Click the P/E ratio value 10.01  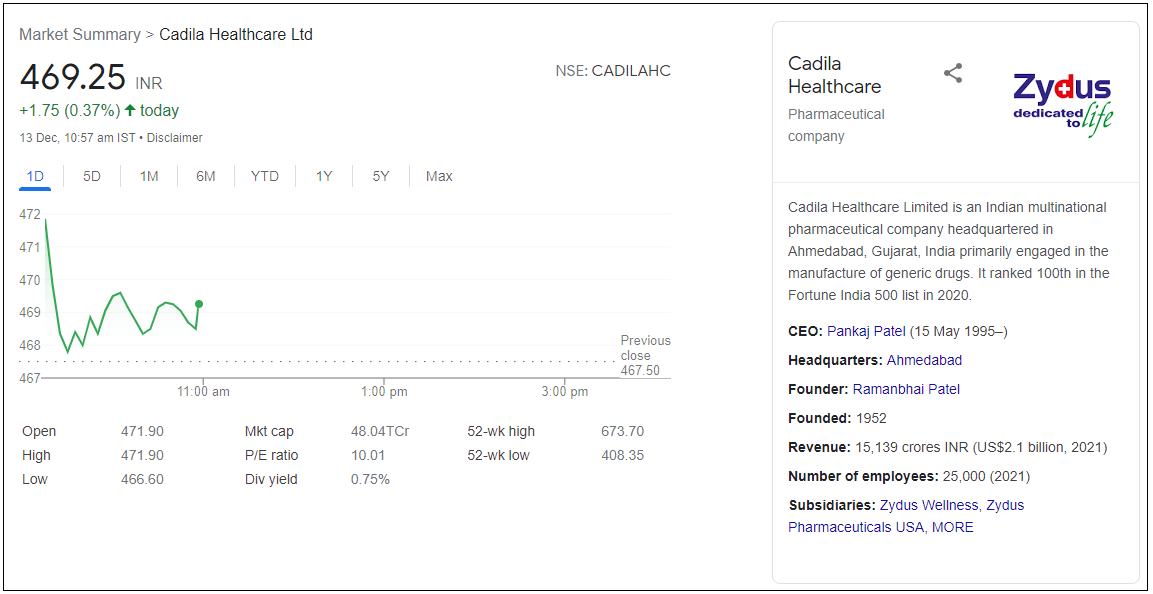[368, 455]
